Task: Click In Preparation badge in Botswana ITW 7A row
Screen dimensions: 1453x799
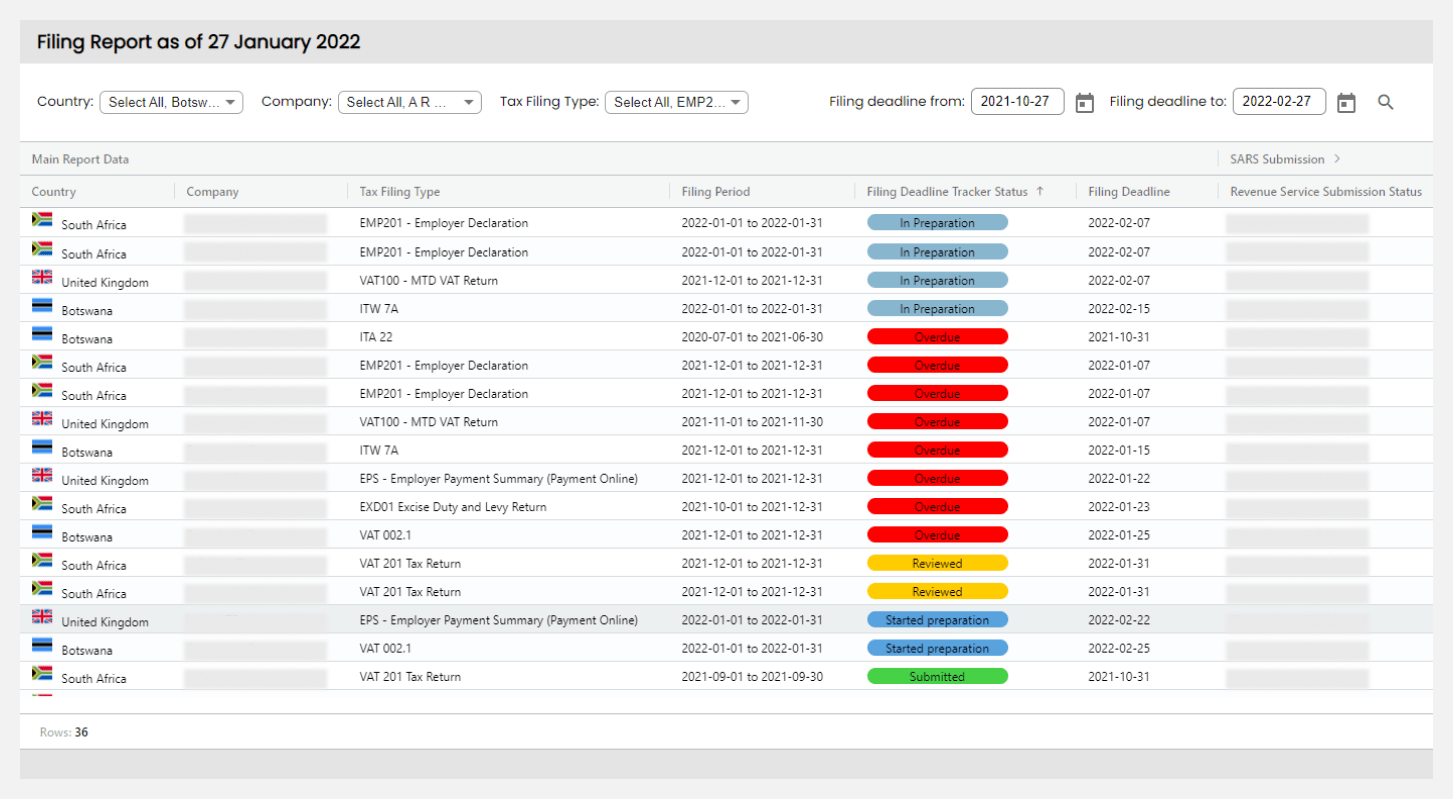Action: pyautogui.click(x=937, y=308)
